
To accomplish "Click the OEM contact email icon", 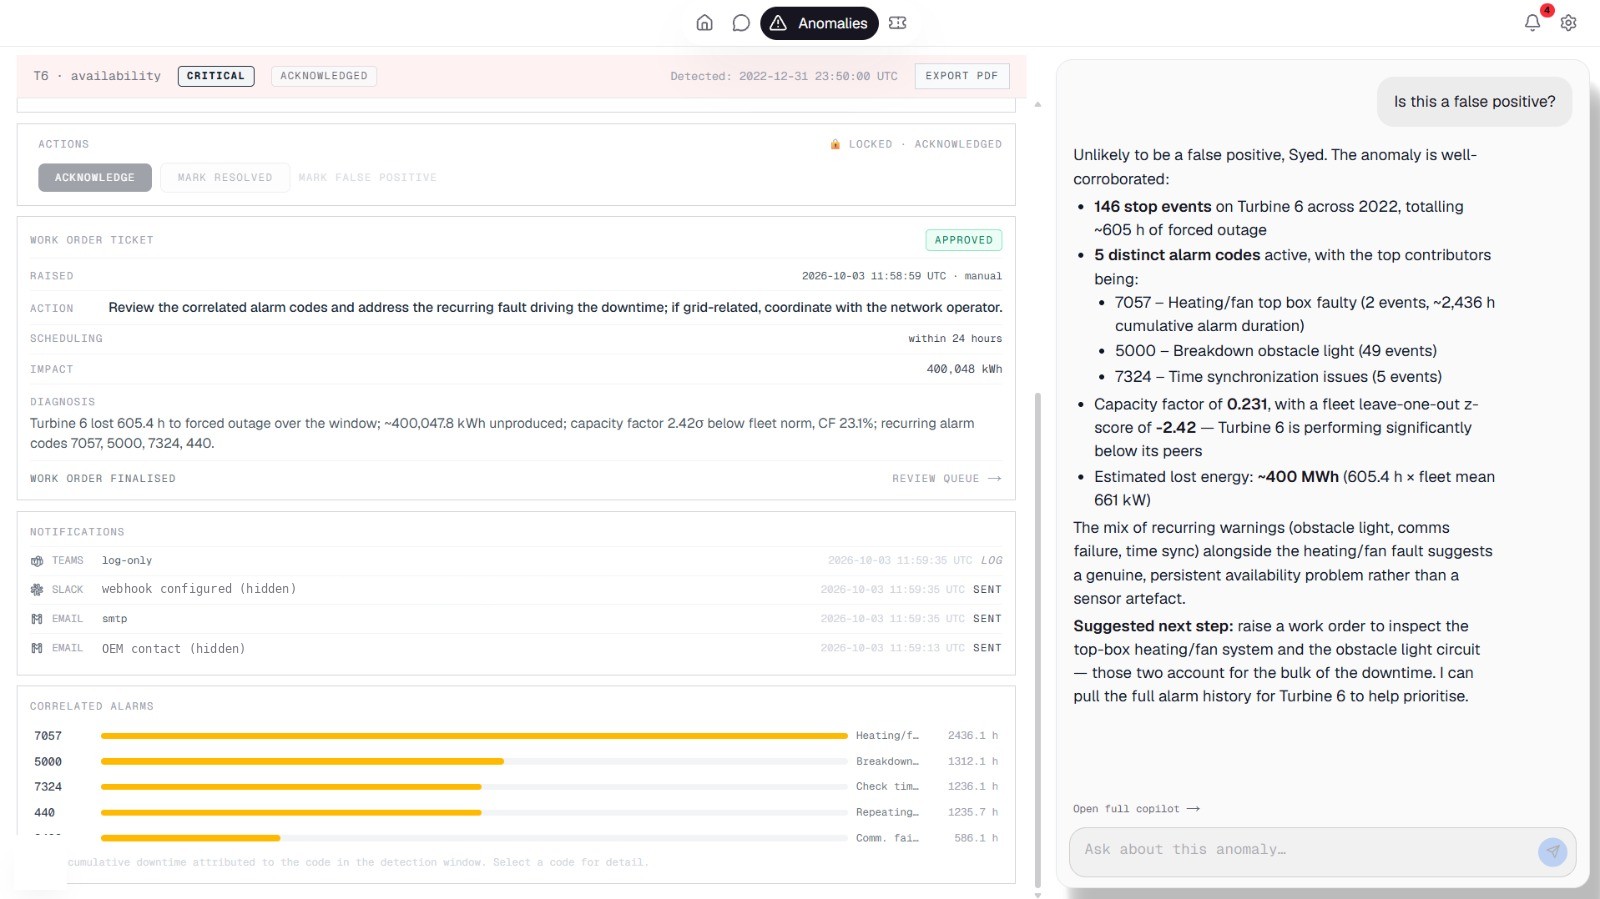I will click(37, 648).
